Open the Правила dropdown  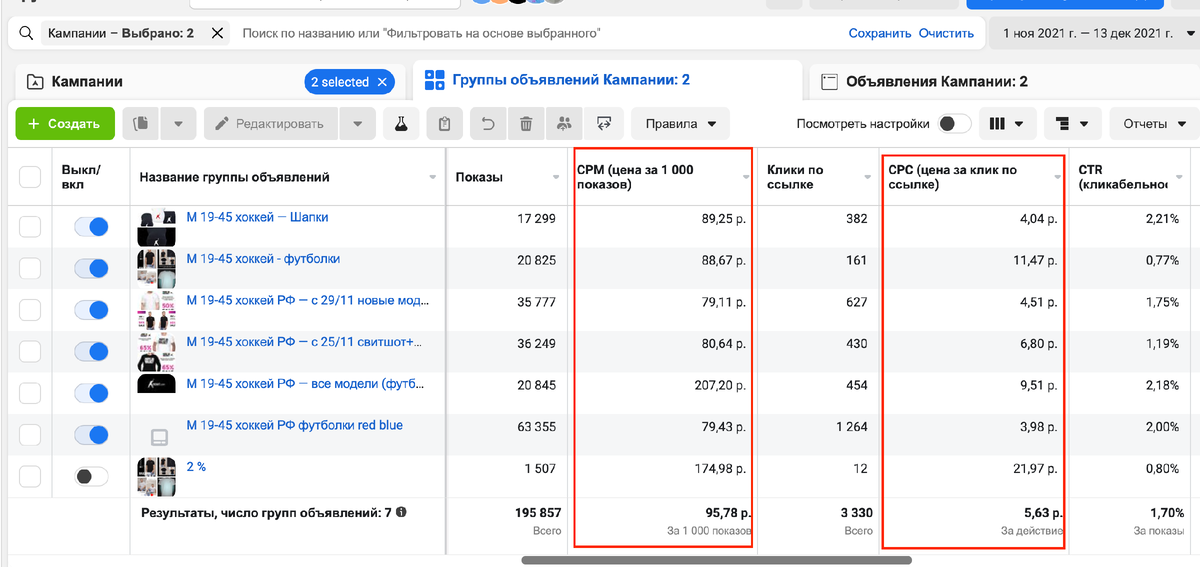pyautogui.click(x=680, y=124)
